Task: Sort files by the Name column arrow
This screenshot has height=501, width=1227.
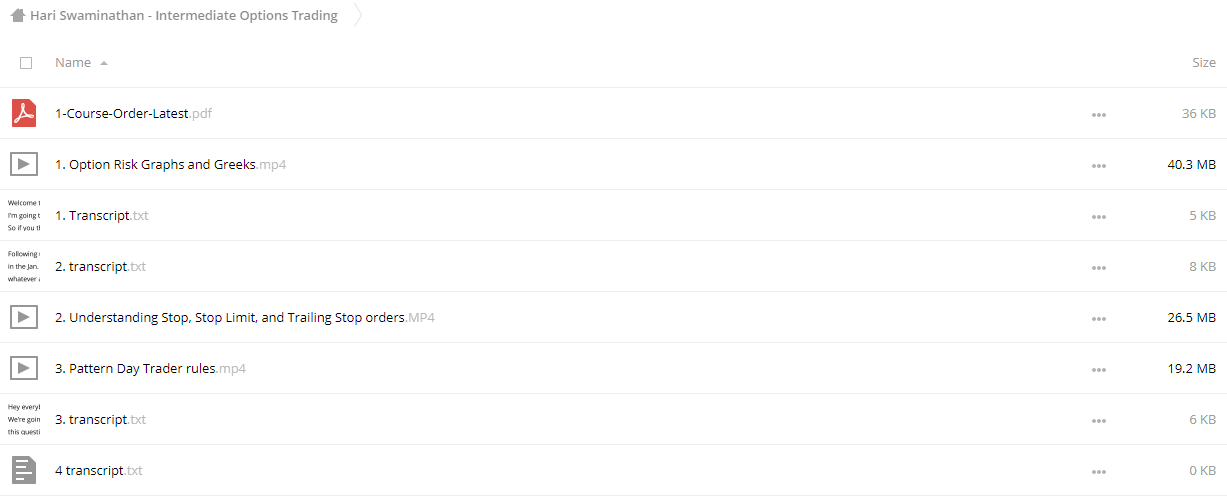Action: pyautogui.click(x=104, y=63)
